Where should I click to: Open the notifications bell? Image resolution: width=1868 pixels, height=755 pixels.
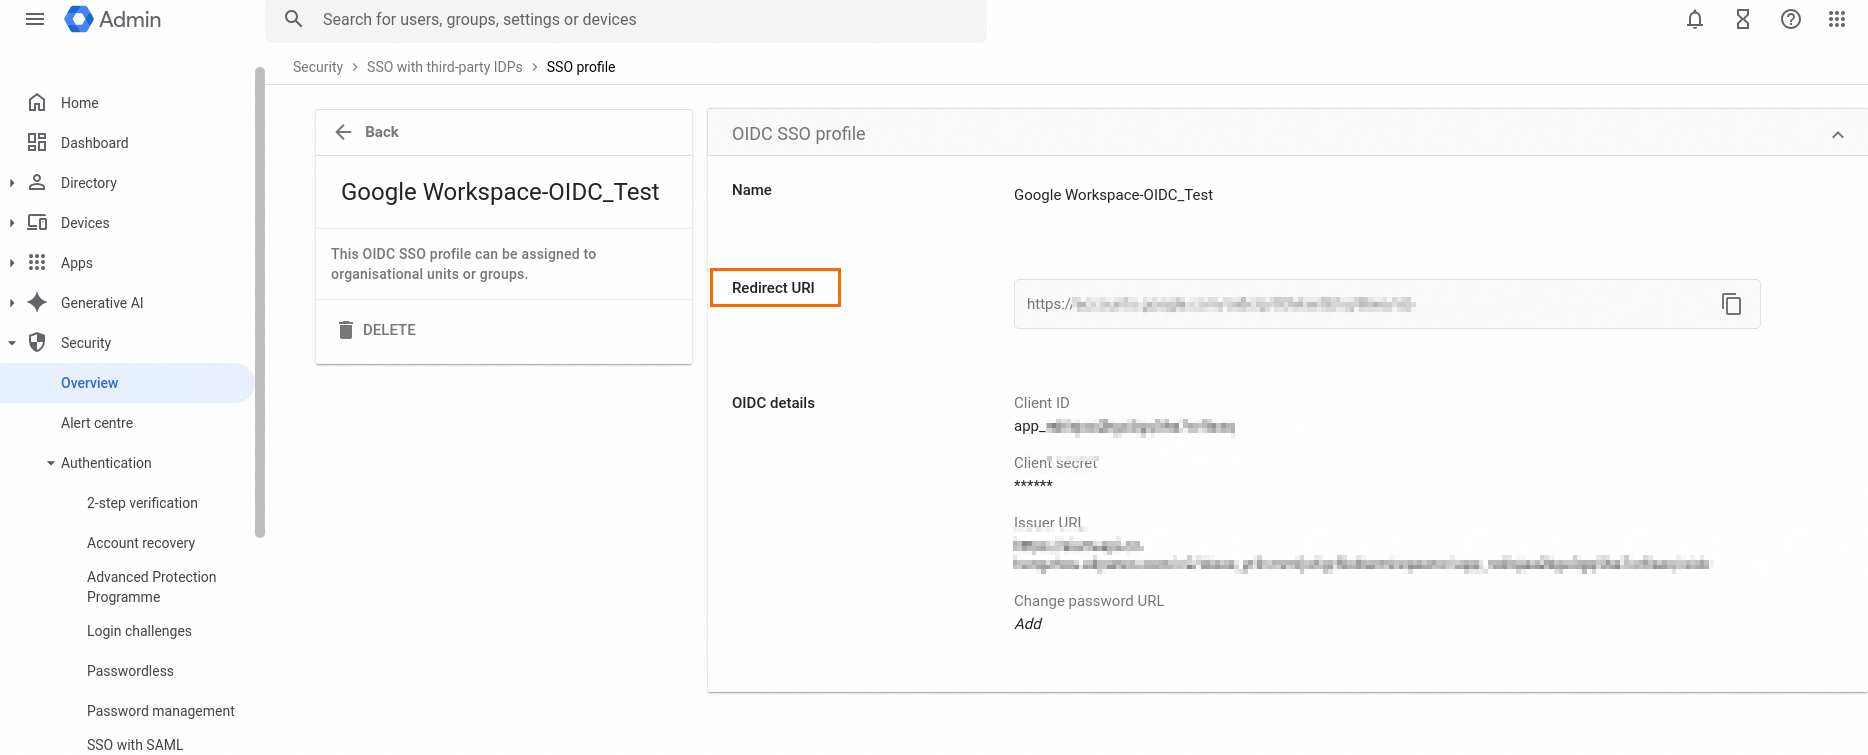click(1695, 19)
